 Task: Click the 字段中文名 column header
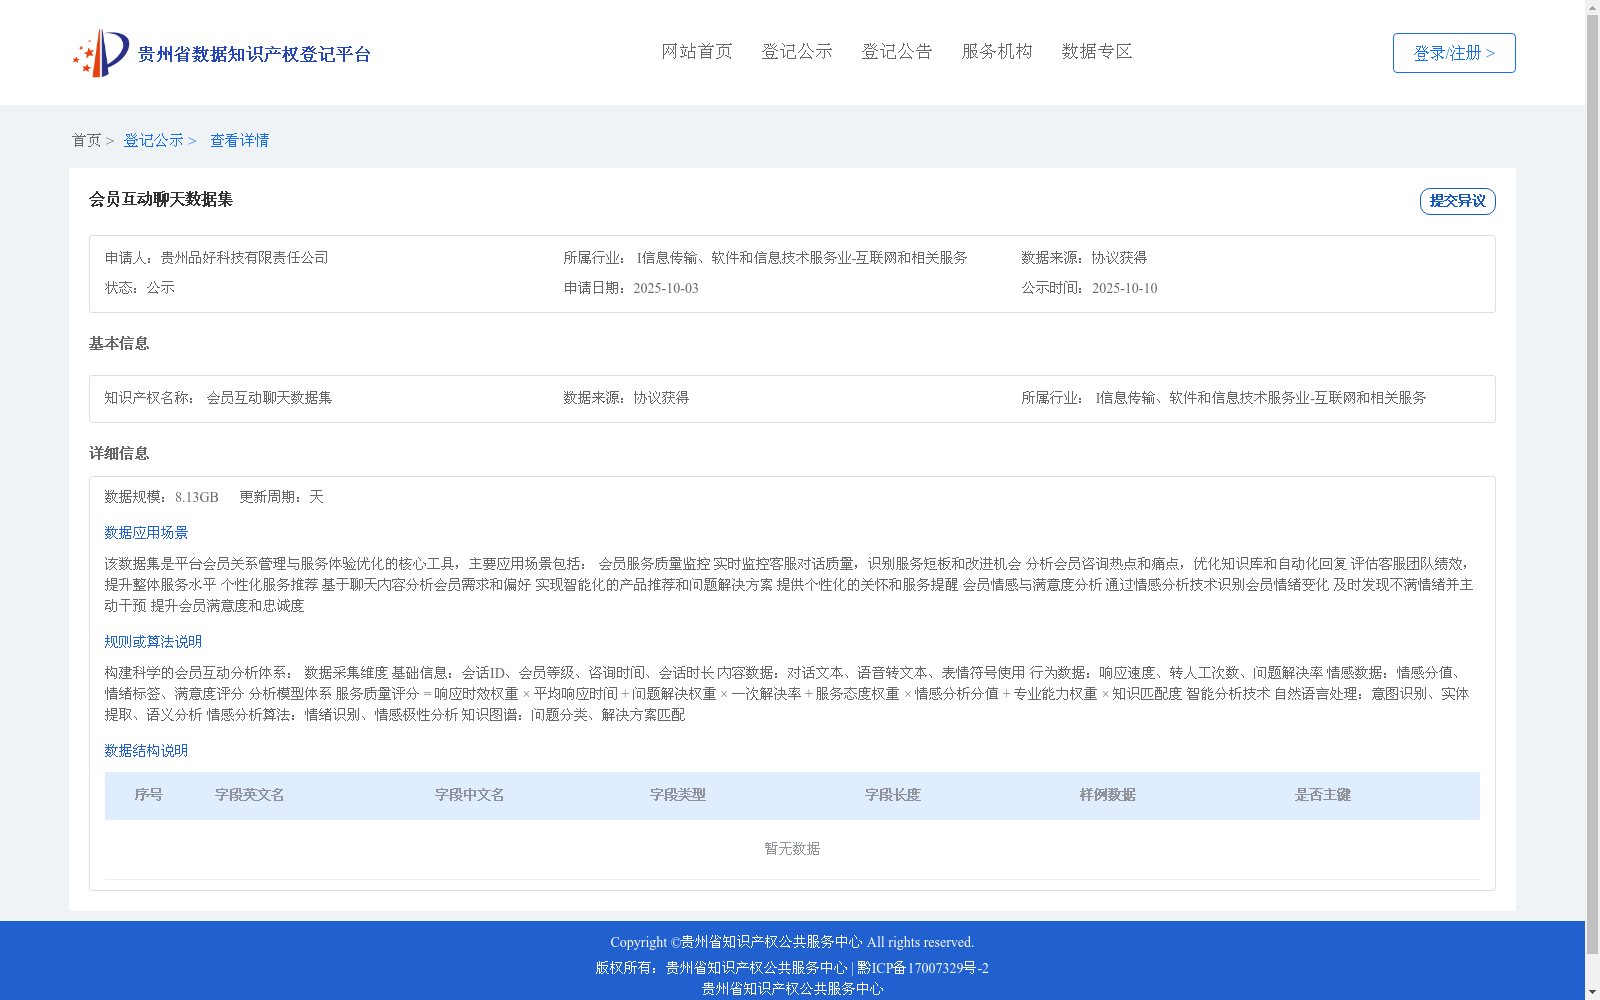470,795
